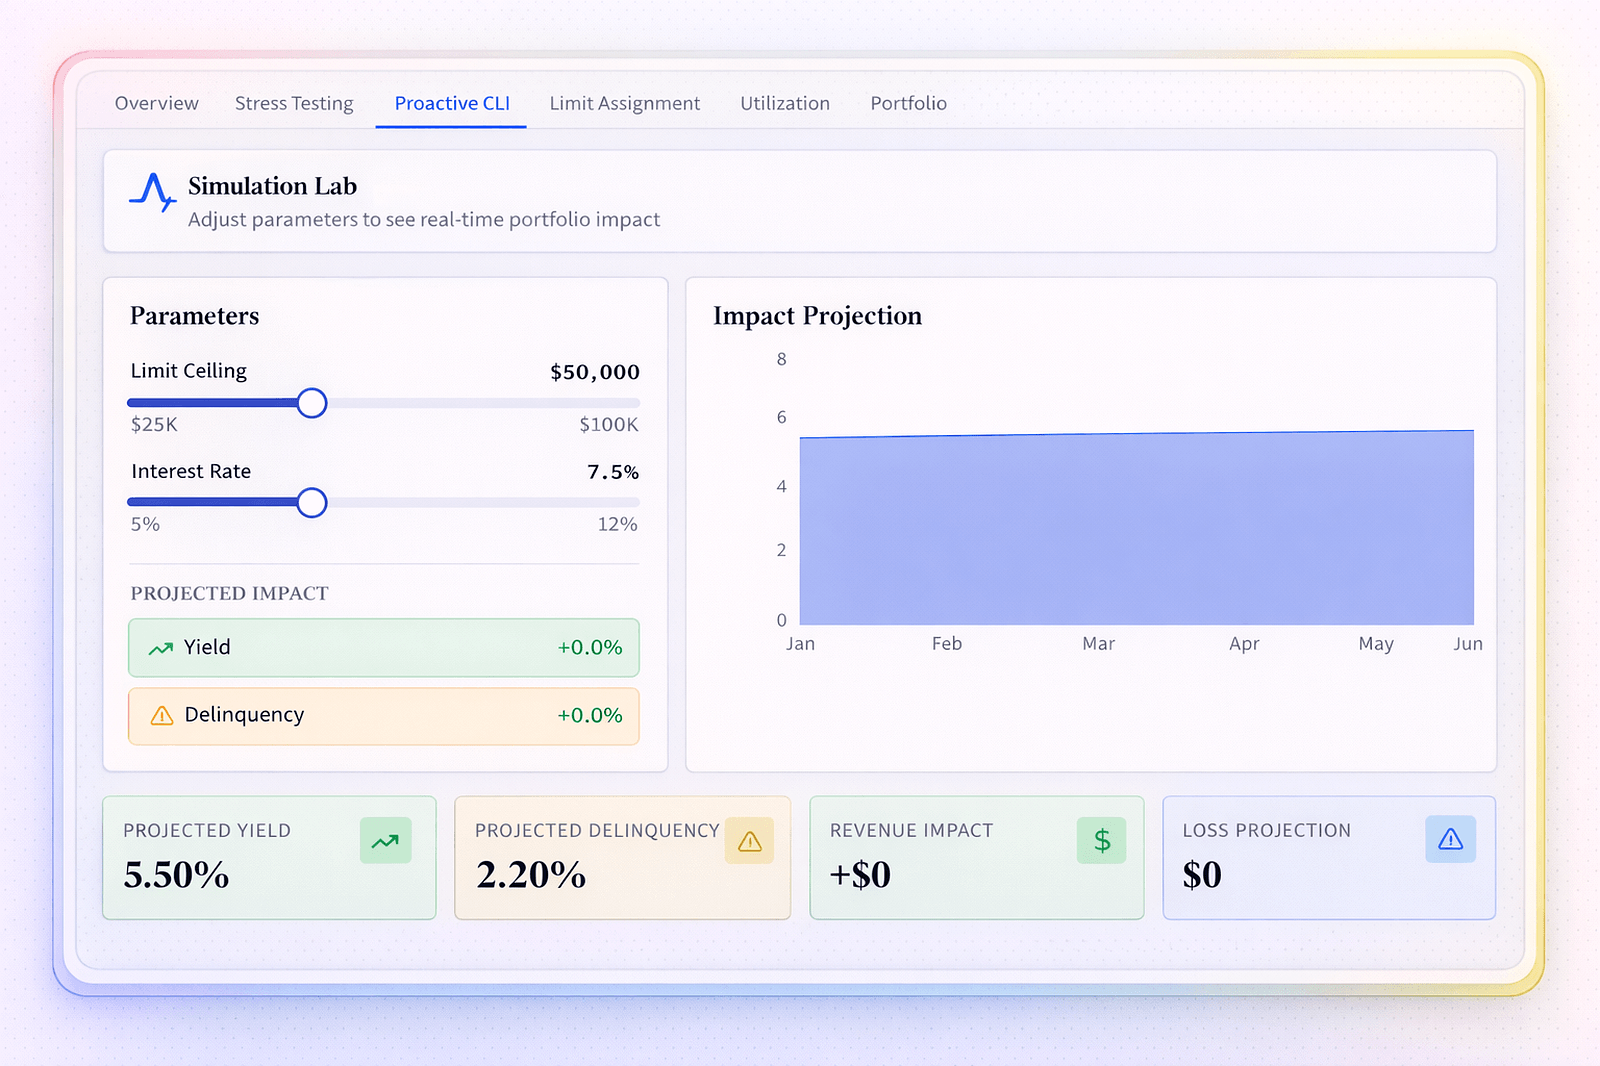Click the Yield projected impact row
The image size is (1600, 1066).
tap(383, 648)
